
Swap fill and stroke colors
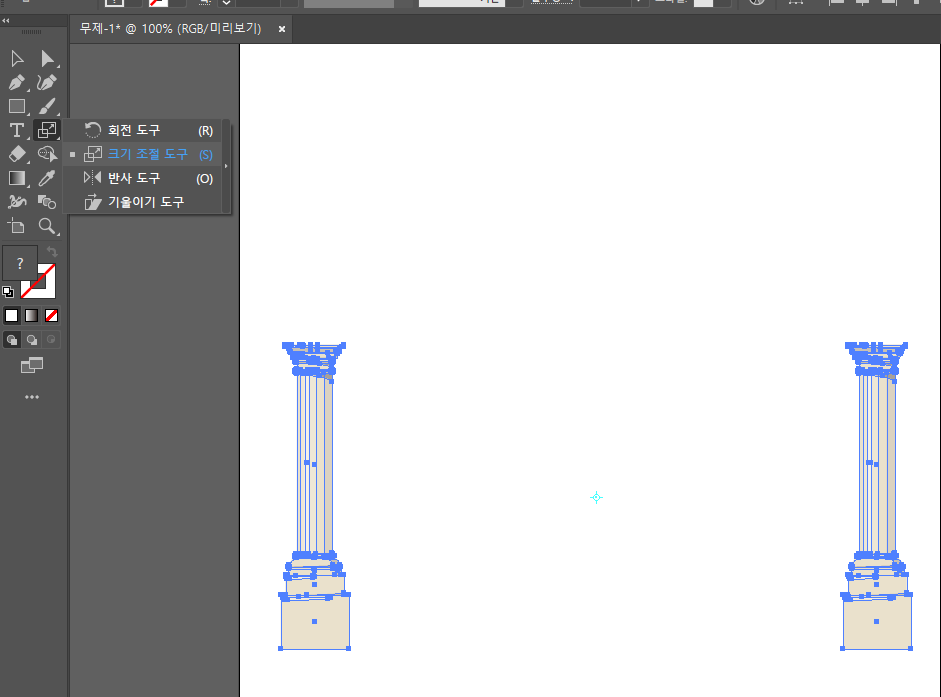(52, 252)
